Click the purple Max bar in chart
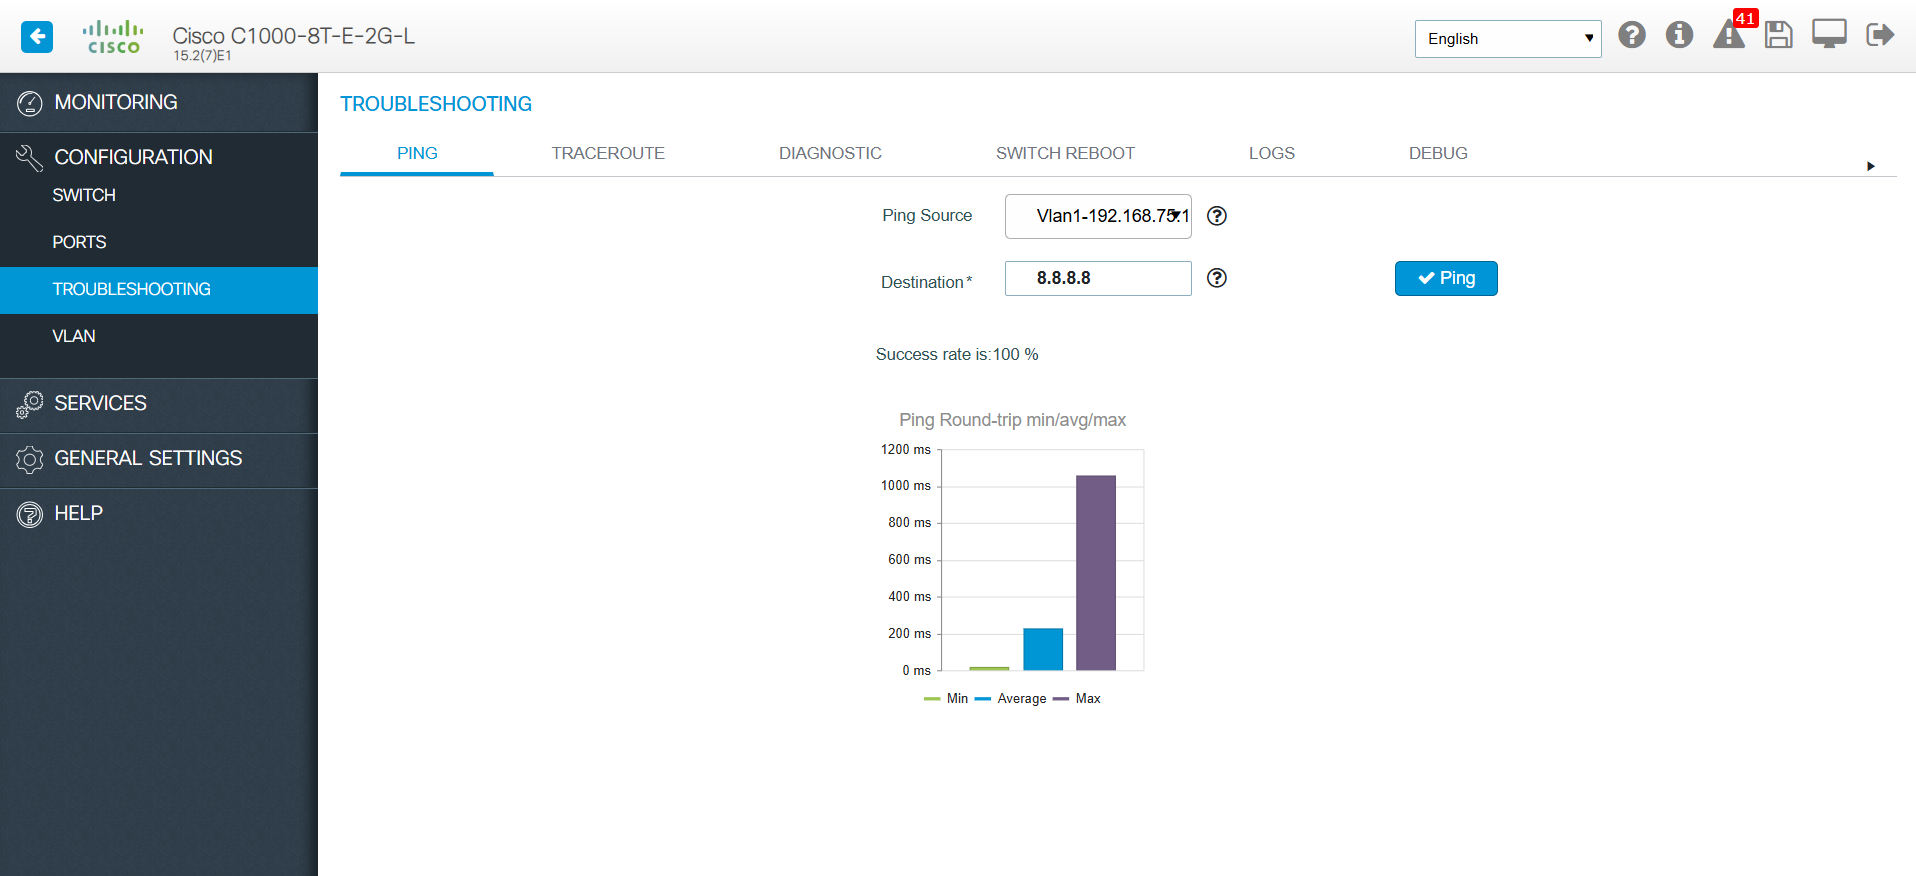Viewport: 1916px width, 876px height. 1096,573
